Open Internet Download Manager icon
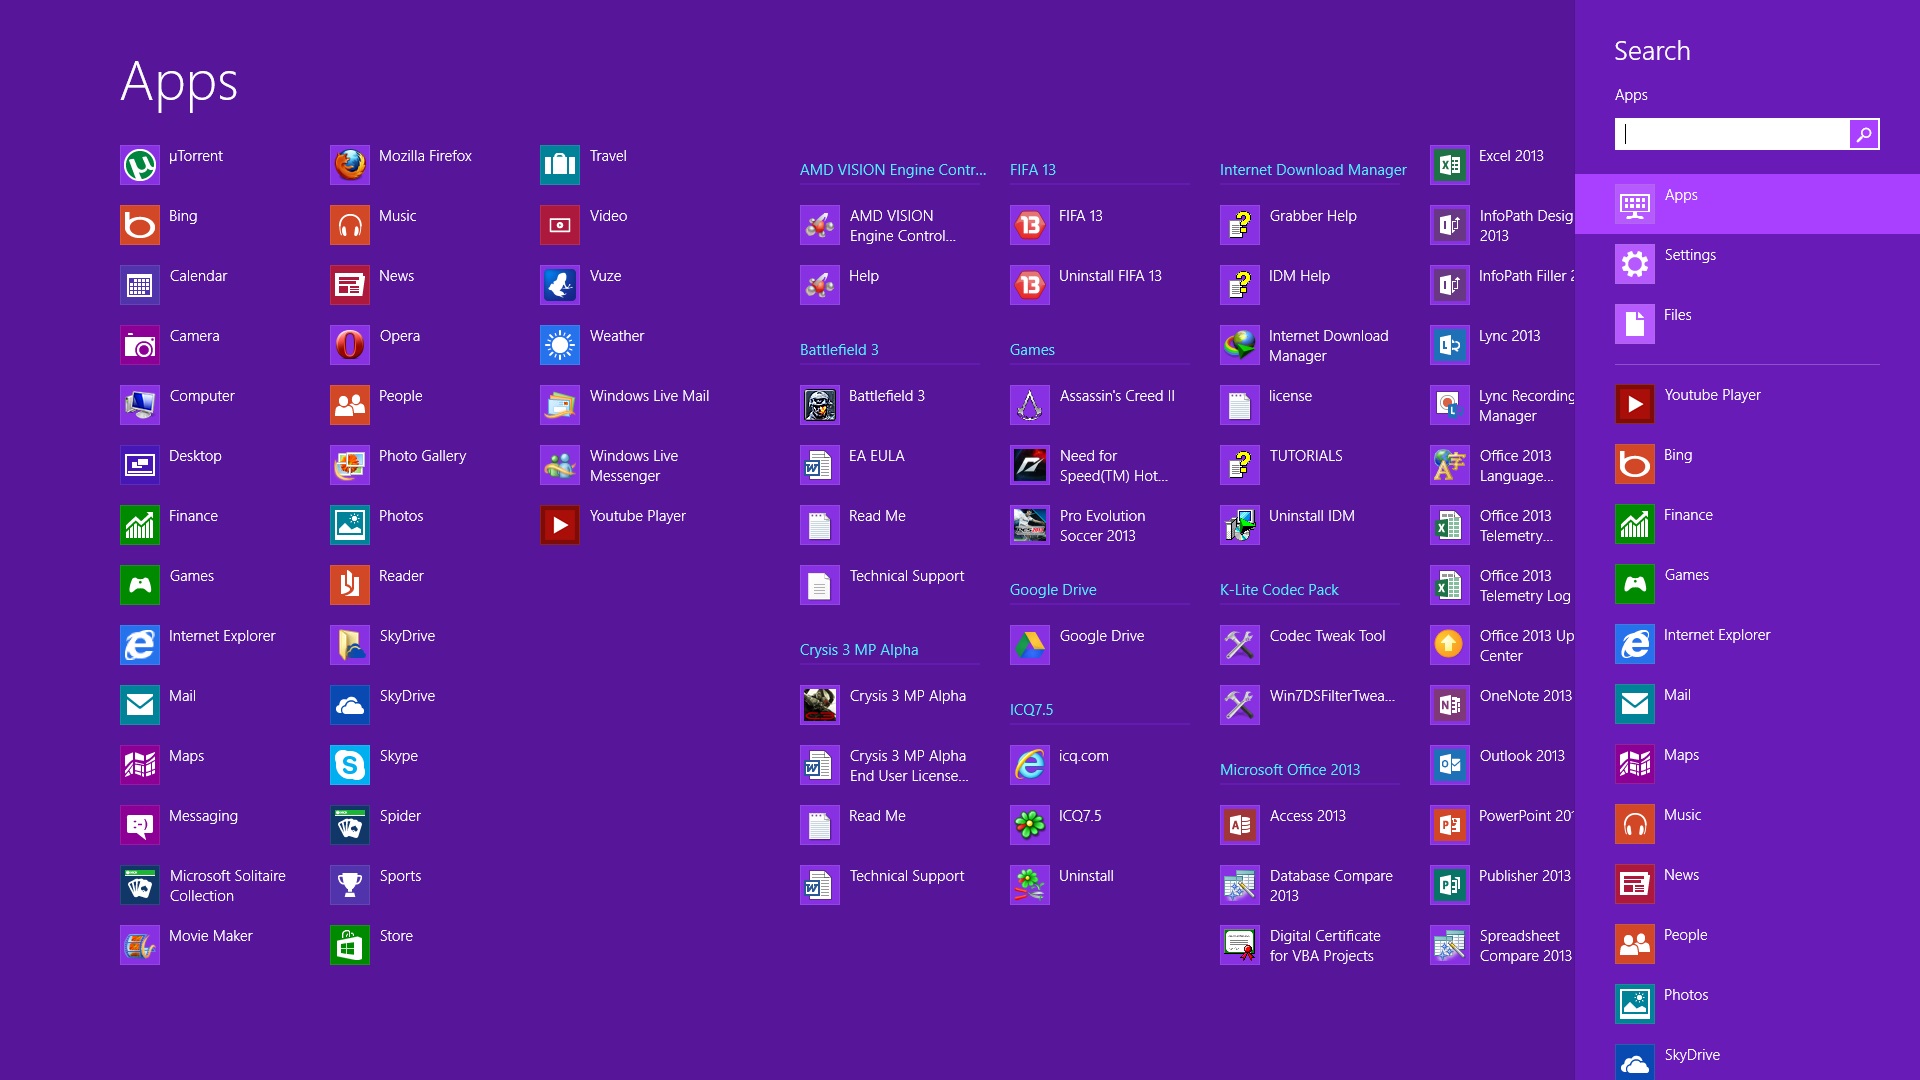The image size is (1920, 1080). point(1240,345)
